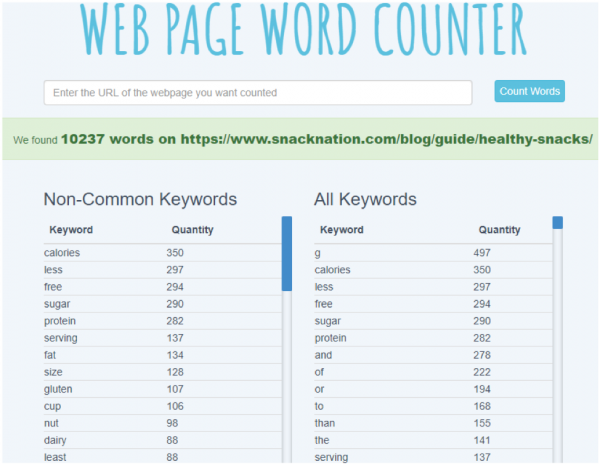
Task: Select the snacknation.com URL result text
Action: [x=386, y=139]
